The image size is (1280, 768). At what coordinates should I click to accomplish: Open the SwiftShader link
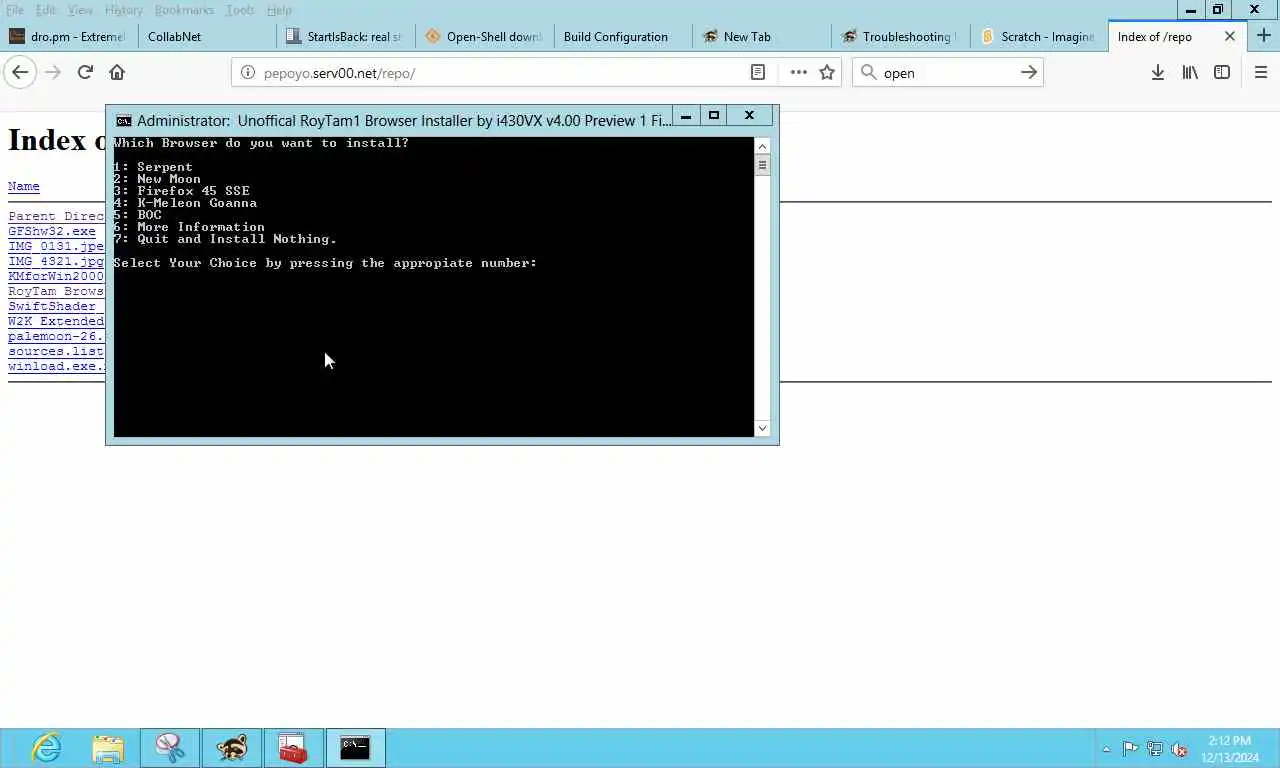52,306
